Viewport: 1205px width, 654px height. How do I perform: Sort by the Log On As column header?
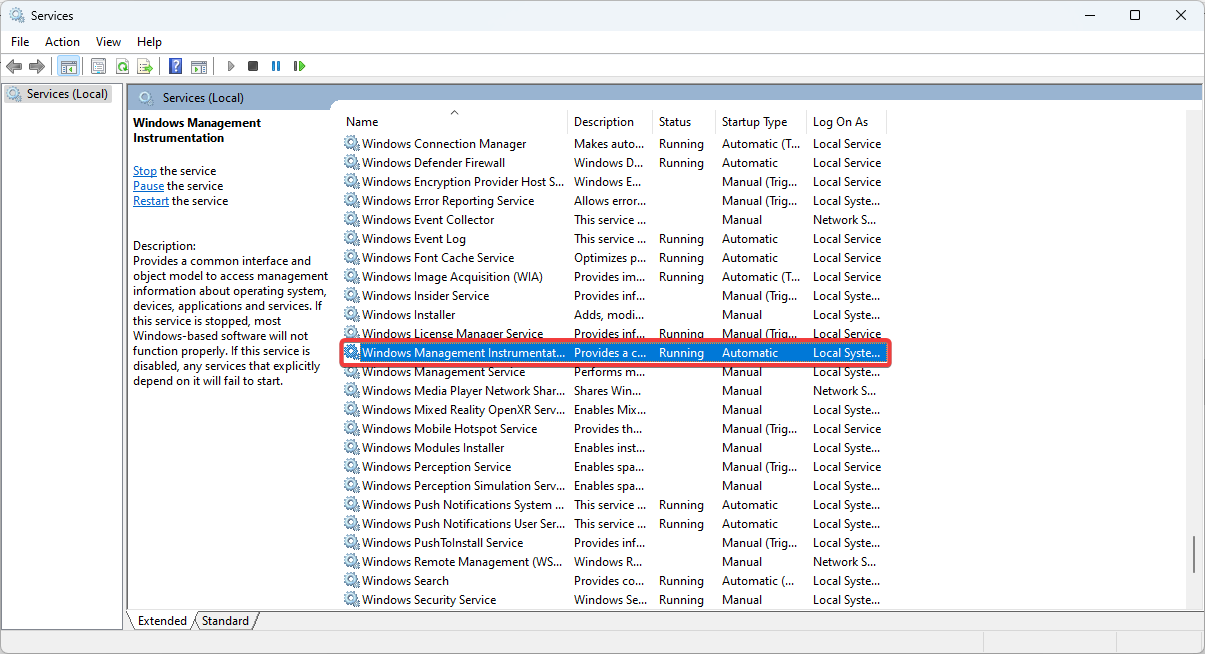[846, 122]
